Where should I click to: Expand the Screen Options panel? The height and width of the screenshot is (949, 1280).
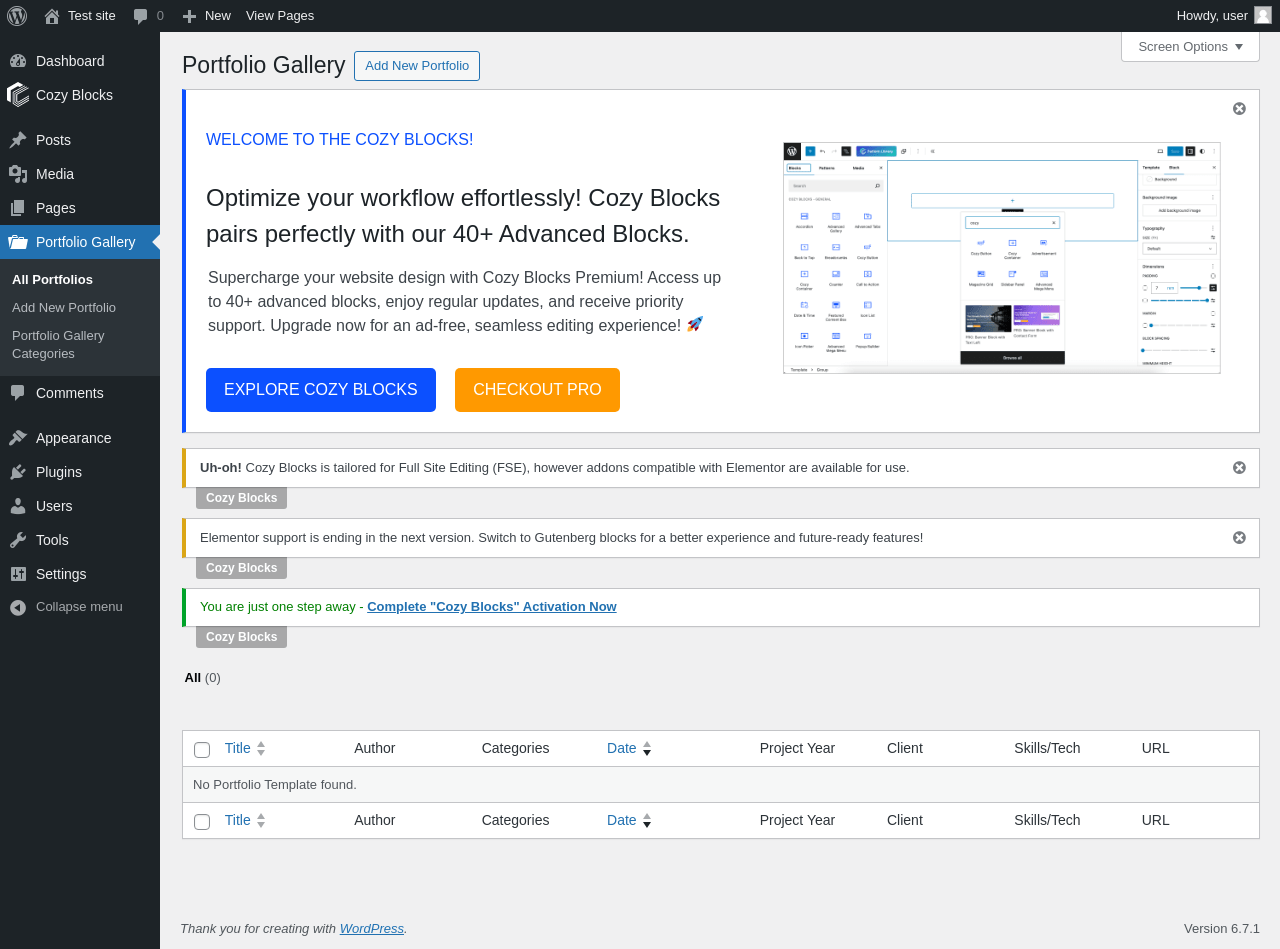point(1190,46)
